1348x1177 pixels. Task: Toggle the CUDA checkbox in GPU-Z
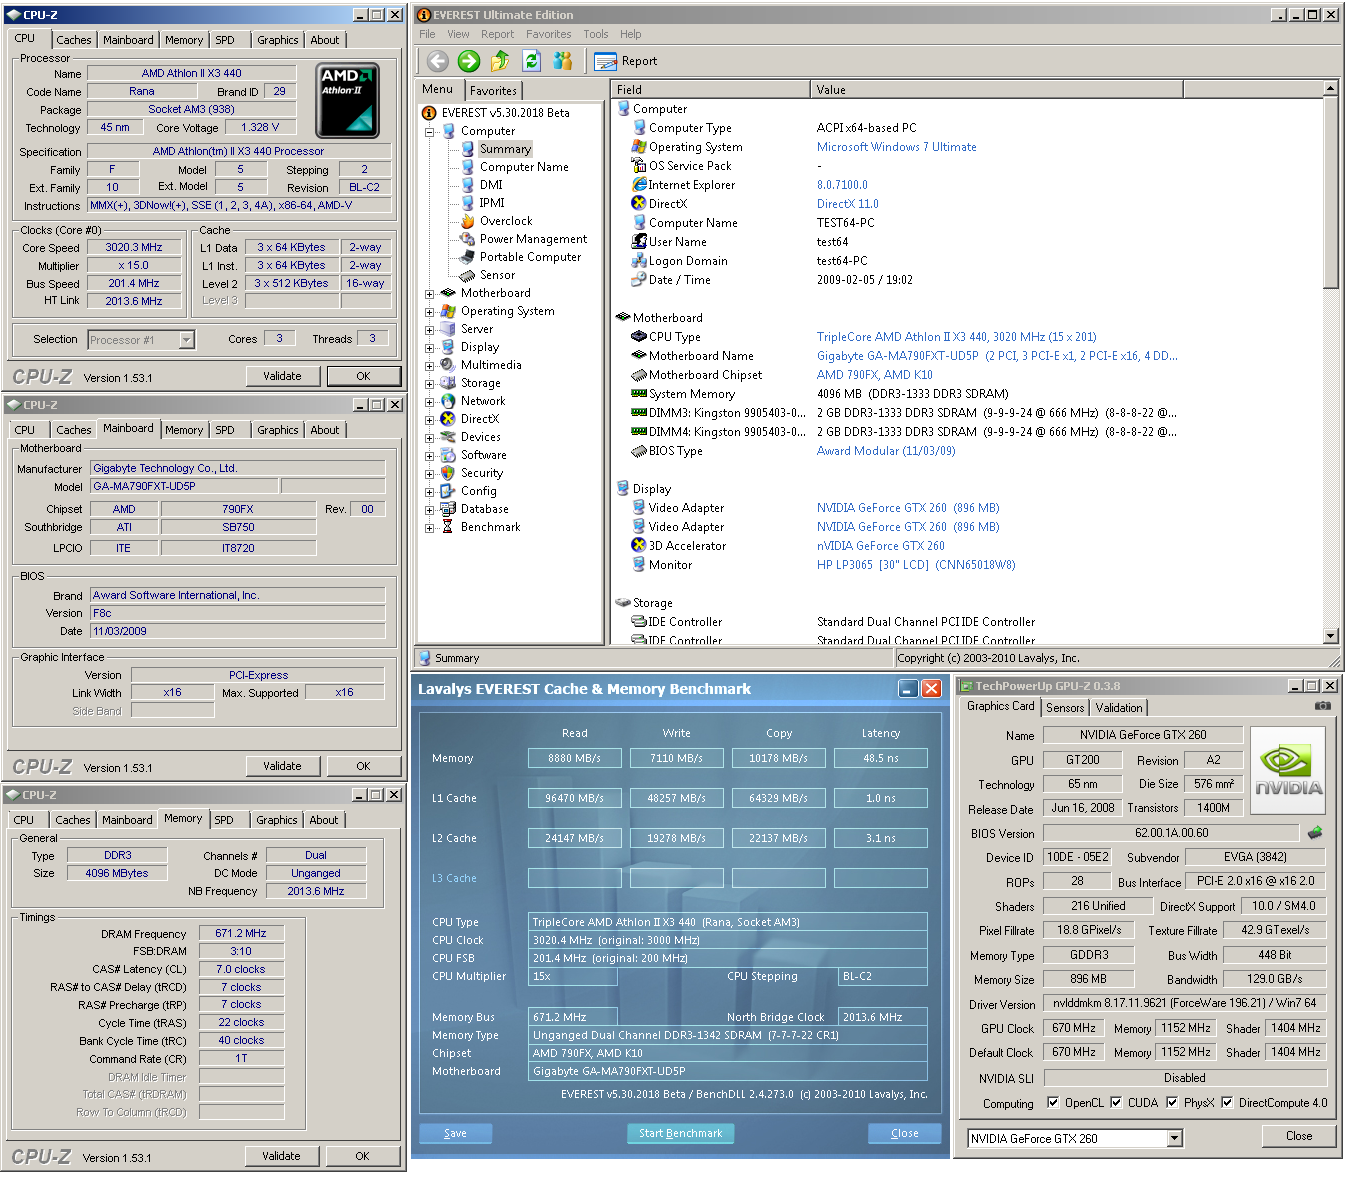pyautogui.click(x=1116, y=1103)
